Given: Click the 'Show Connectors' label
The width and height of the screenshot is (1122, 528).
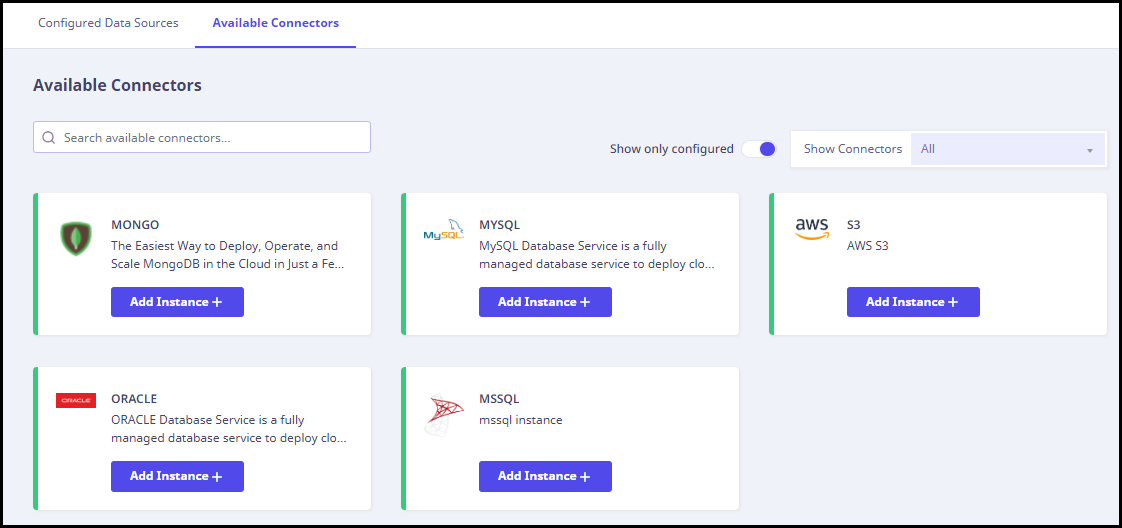Looking at the screenshot, I should coord(853,149).
